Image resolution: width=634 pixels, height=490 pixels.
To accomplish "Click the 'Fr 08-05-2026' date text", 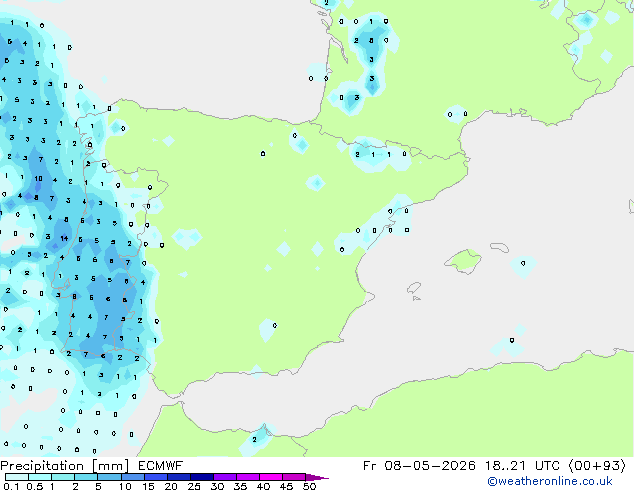I will pyautogui.click(x=419, y=466).
